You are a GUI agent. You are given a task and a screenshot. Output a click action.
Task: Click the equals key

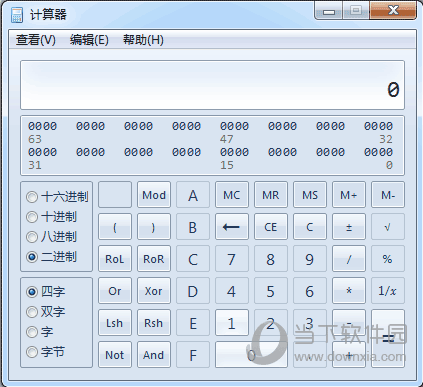388,339
